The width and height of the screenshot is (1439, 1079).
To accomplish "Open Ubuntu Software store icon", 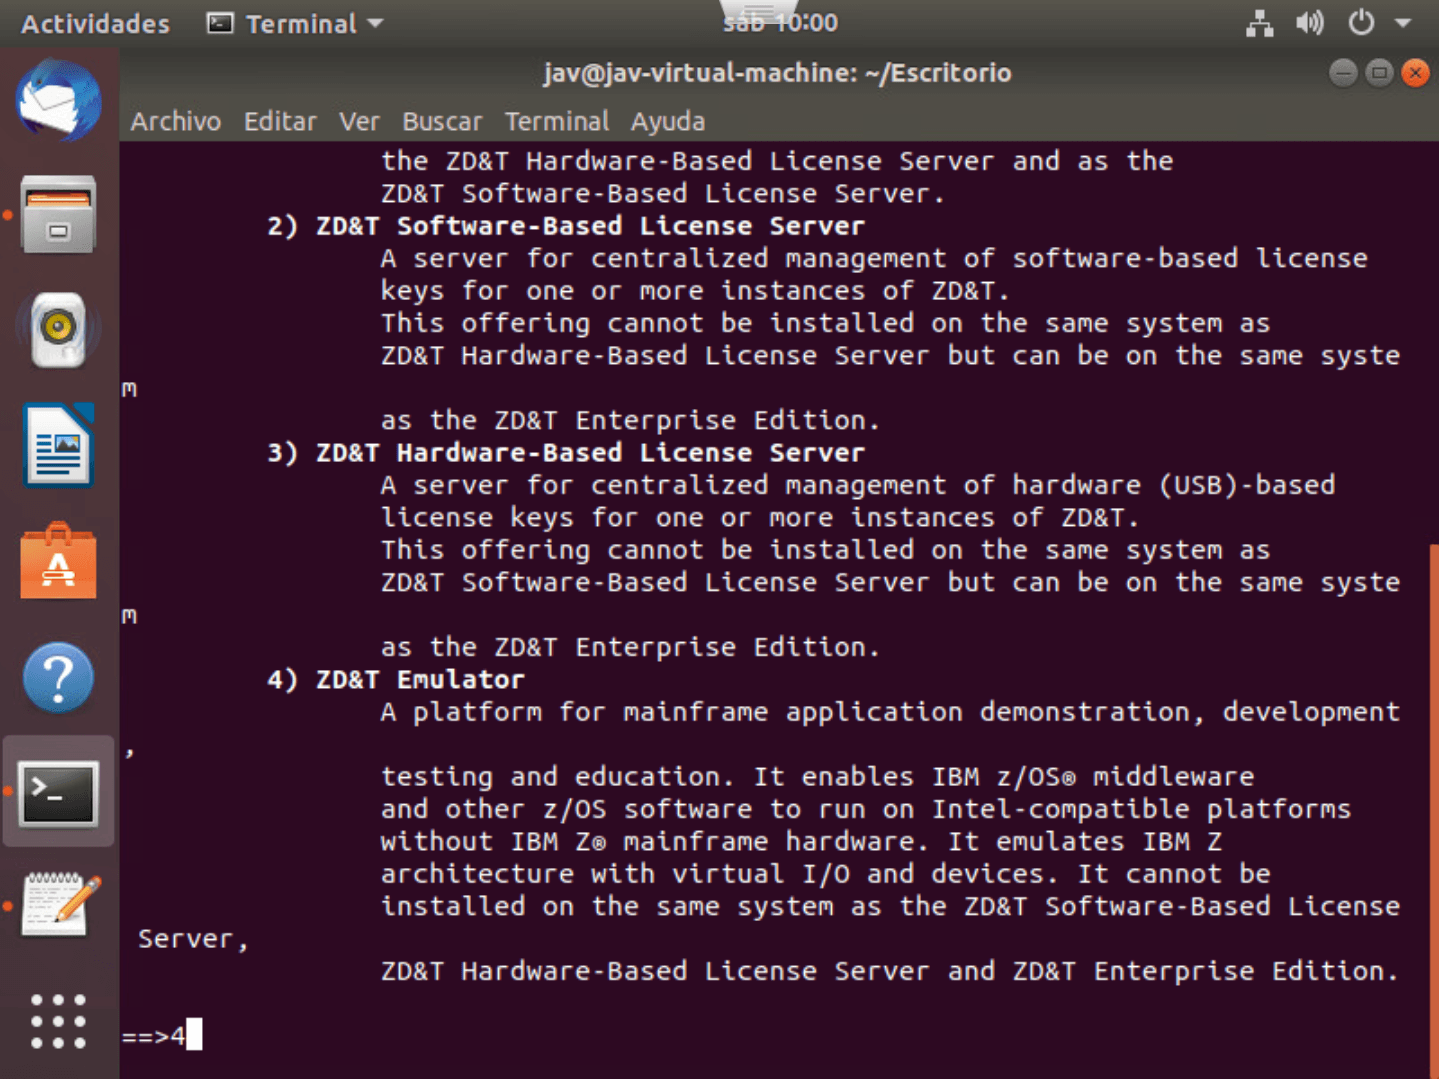I will pos(58,562).
